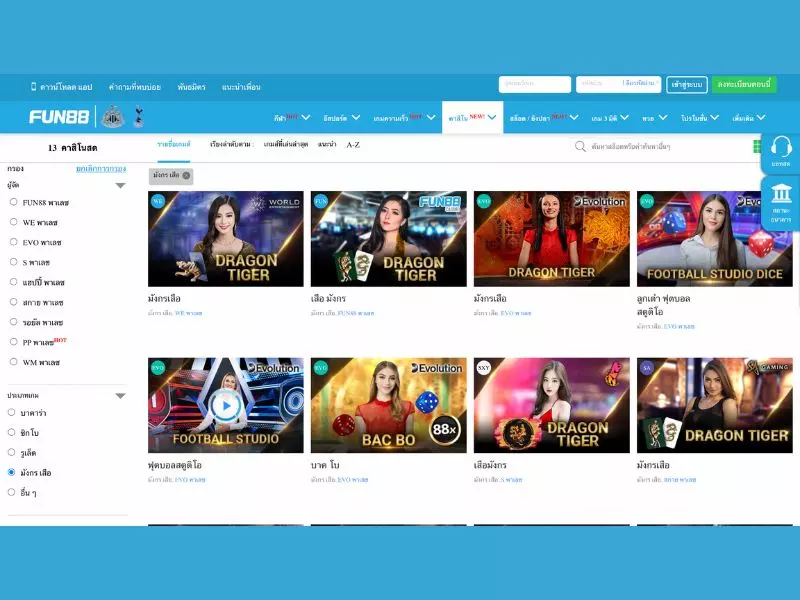Image resolution: width=800 pixels, height=600 pixels.
Task: Open frequently asked questions link
Action: coord(135,87)
